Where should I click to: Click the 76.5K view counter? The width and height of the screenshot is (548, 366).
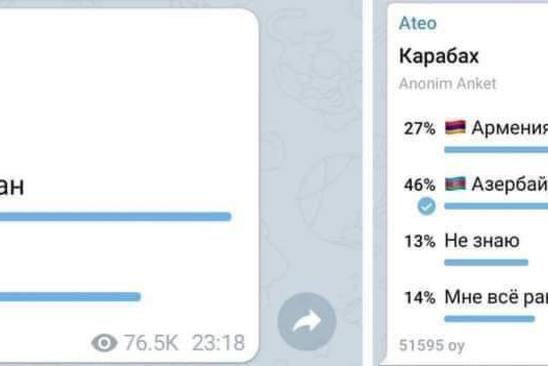151,343
